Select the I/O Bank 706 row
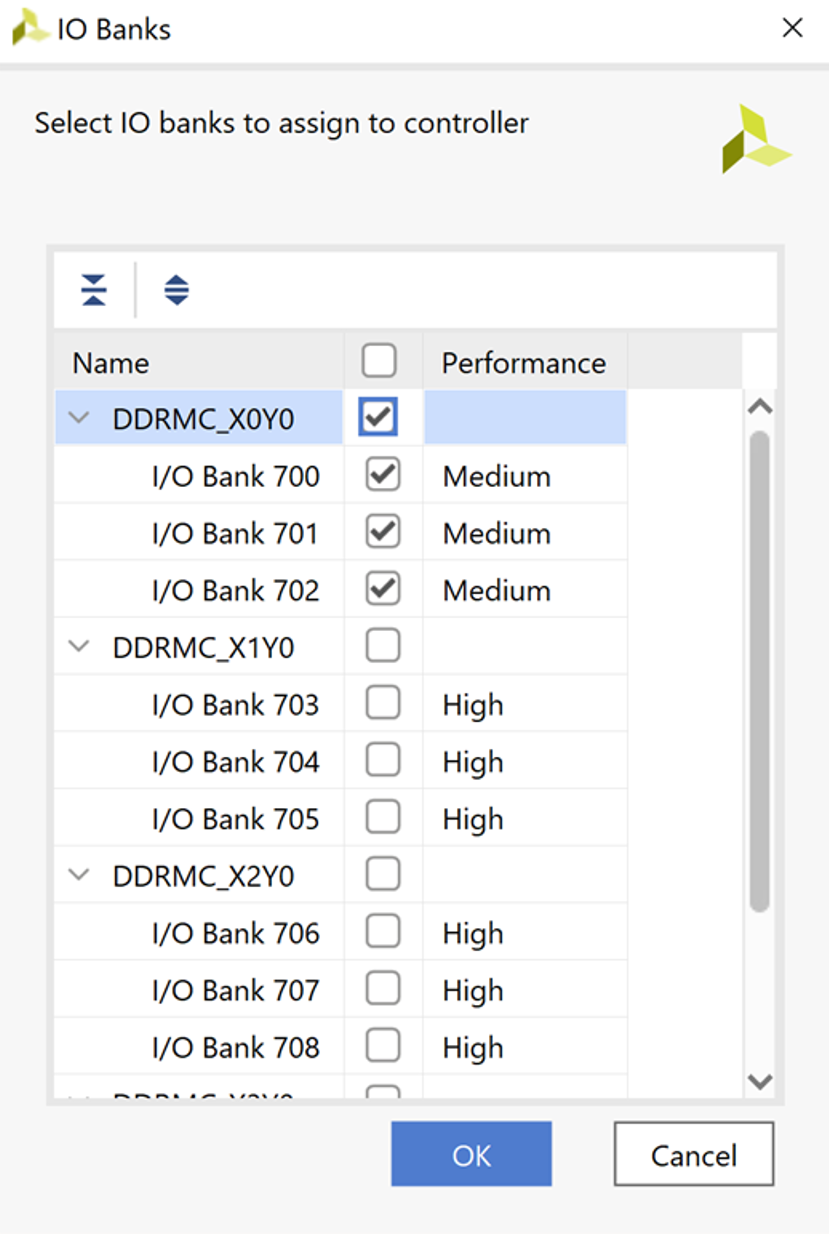The height and width of the screenshot is (1234, 829). point(235,933)
